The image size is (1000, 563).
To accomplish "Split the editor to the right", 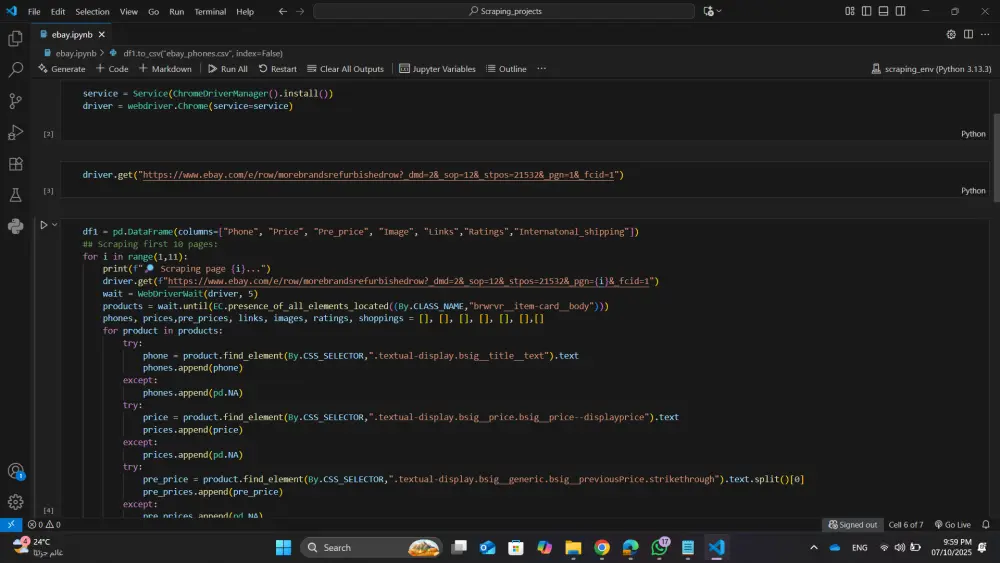I will pos(968,34).
